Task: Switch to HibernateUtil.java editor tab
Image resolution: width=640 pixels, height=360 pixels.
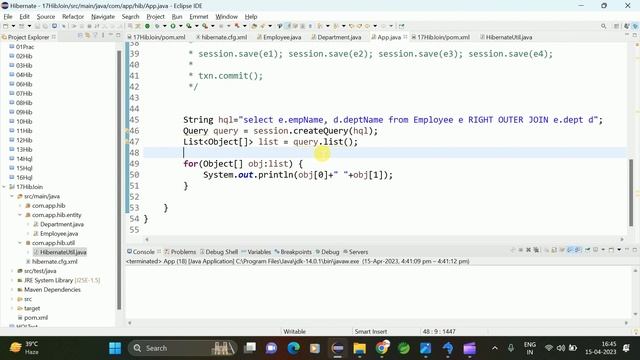Action: pos(506,37)
